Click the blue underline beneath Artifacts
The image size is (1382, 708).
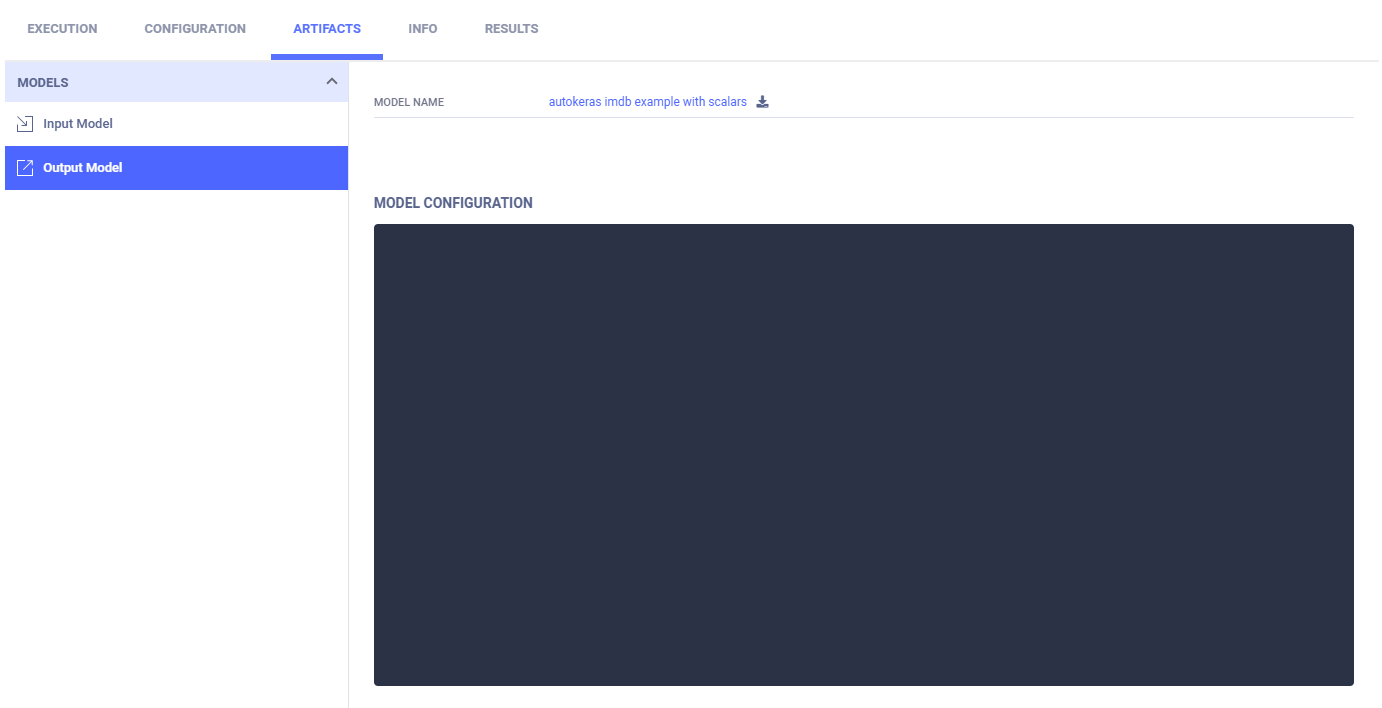[x=327, y=57]
